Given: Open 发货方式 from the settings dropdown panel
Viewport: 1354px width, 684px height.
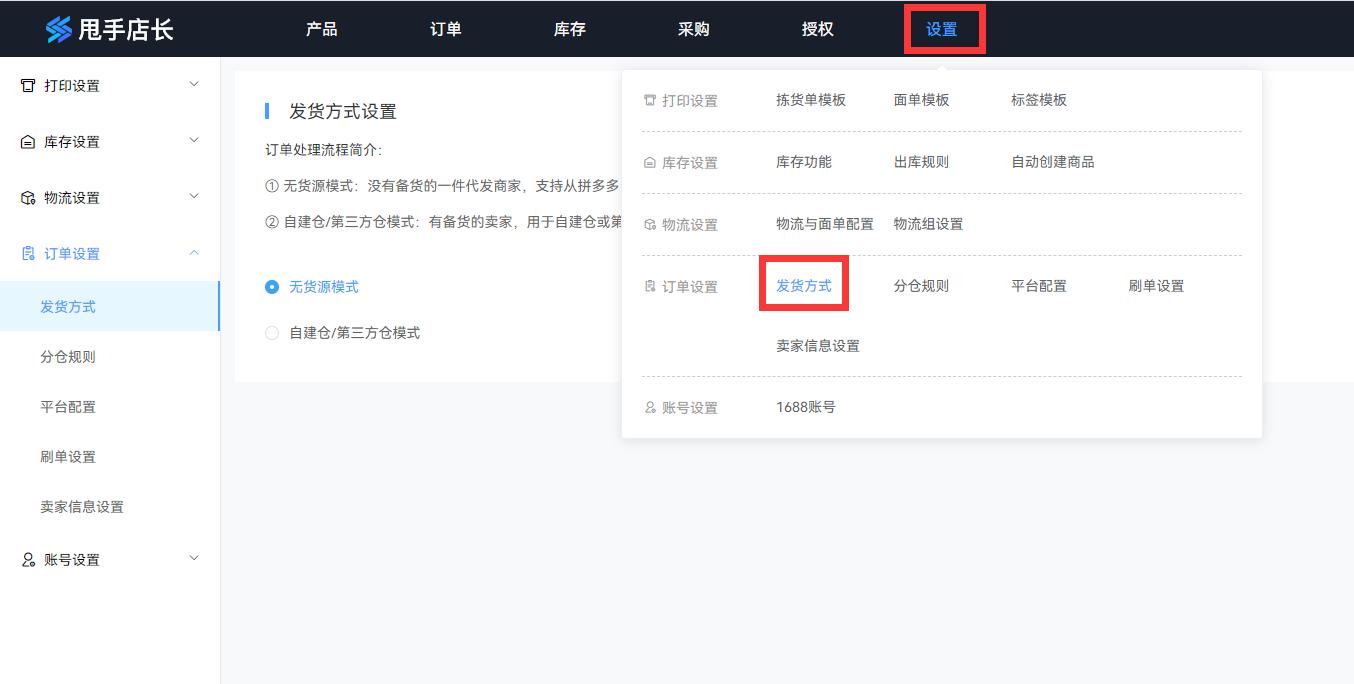Looking at the screenshot, I should coord(803,285).
